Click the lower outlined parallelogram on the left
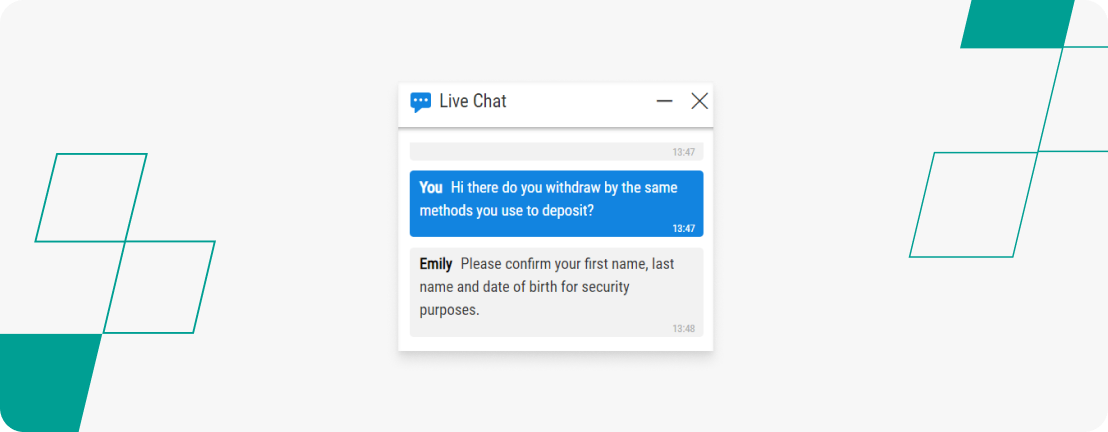Viewport: 1108px width, 432px height. tap(159, 286)
